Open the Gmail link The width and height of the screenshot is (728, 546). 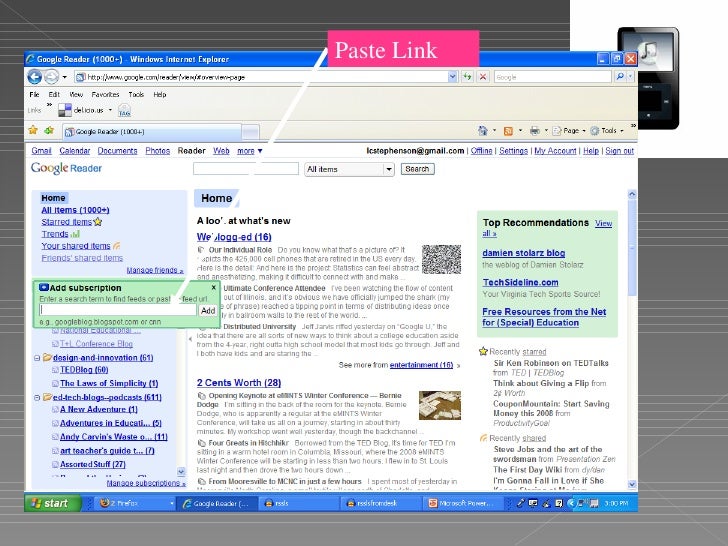click(x=41, y=151)
